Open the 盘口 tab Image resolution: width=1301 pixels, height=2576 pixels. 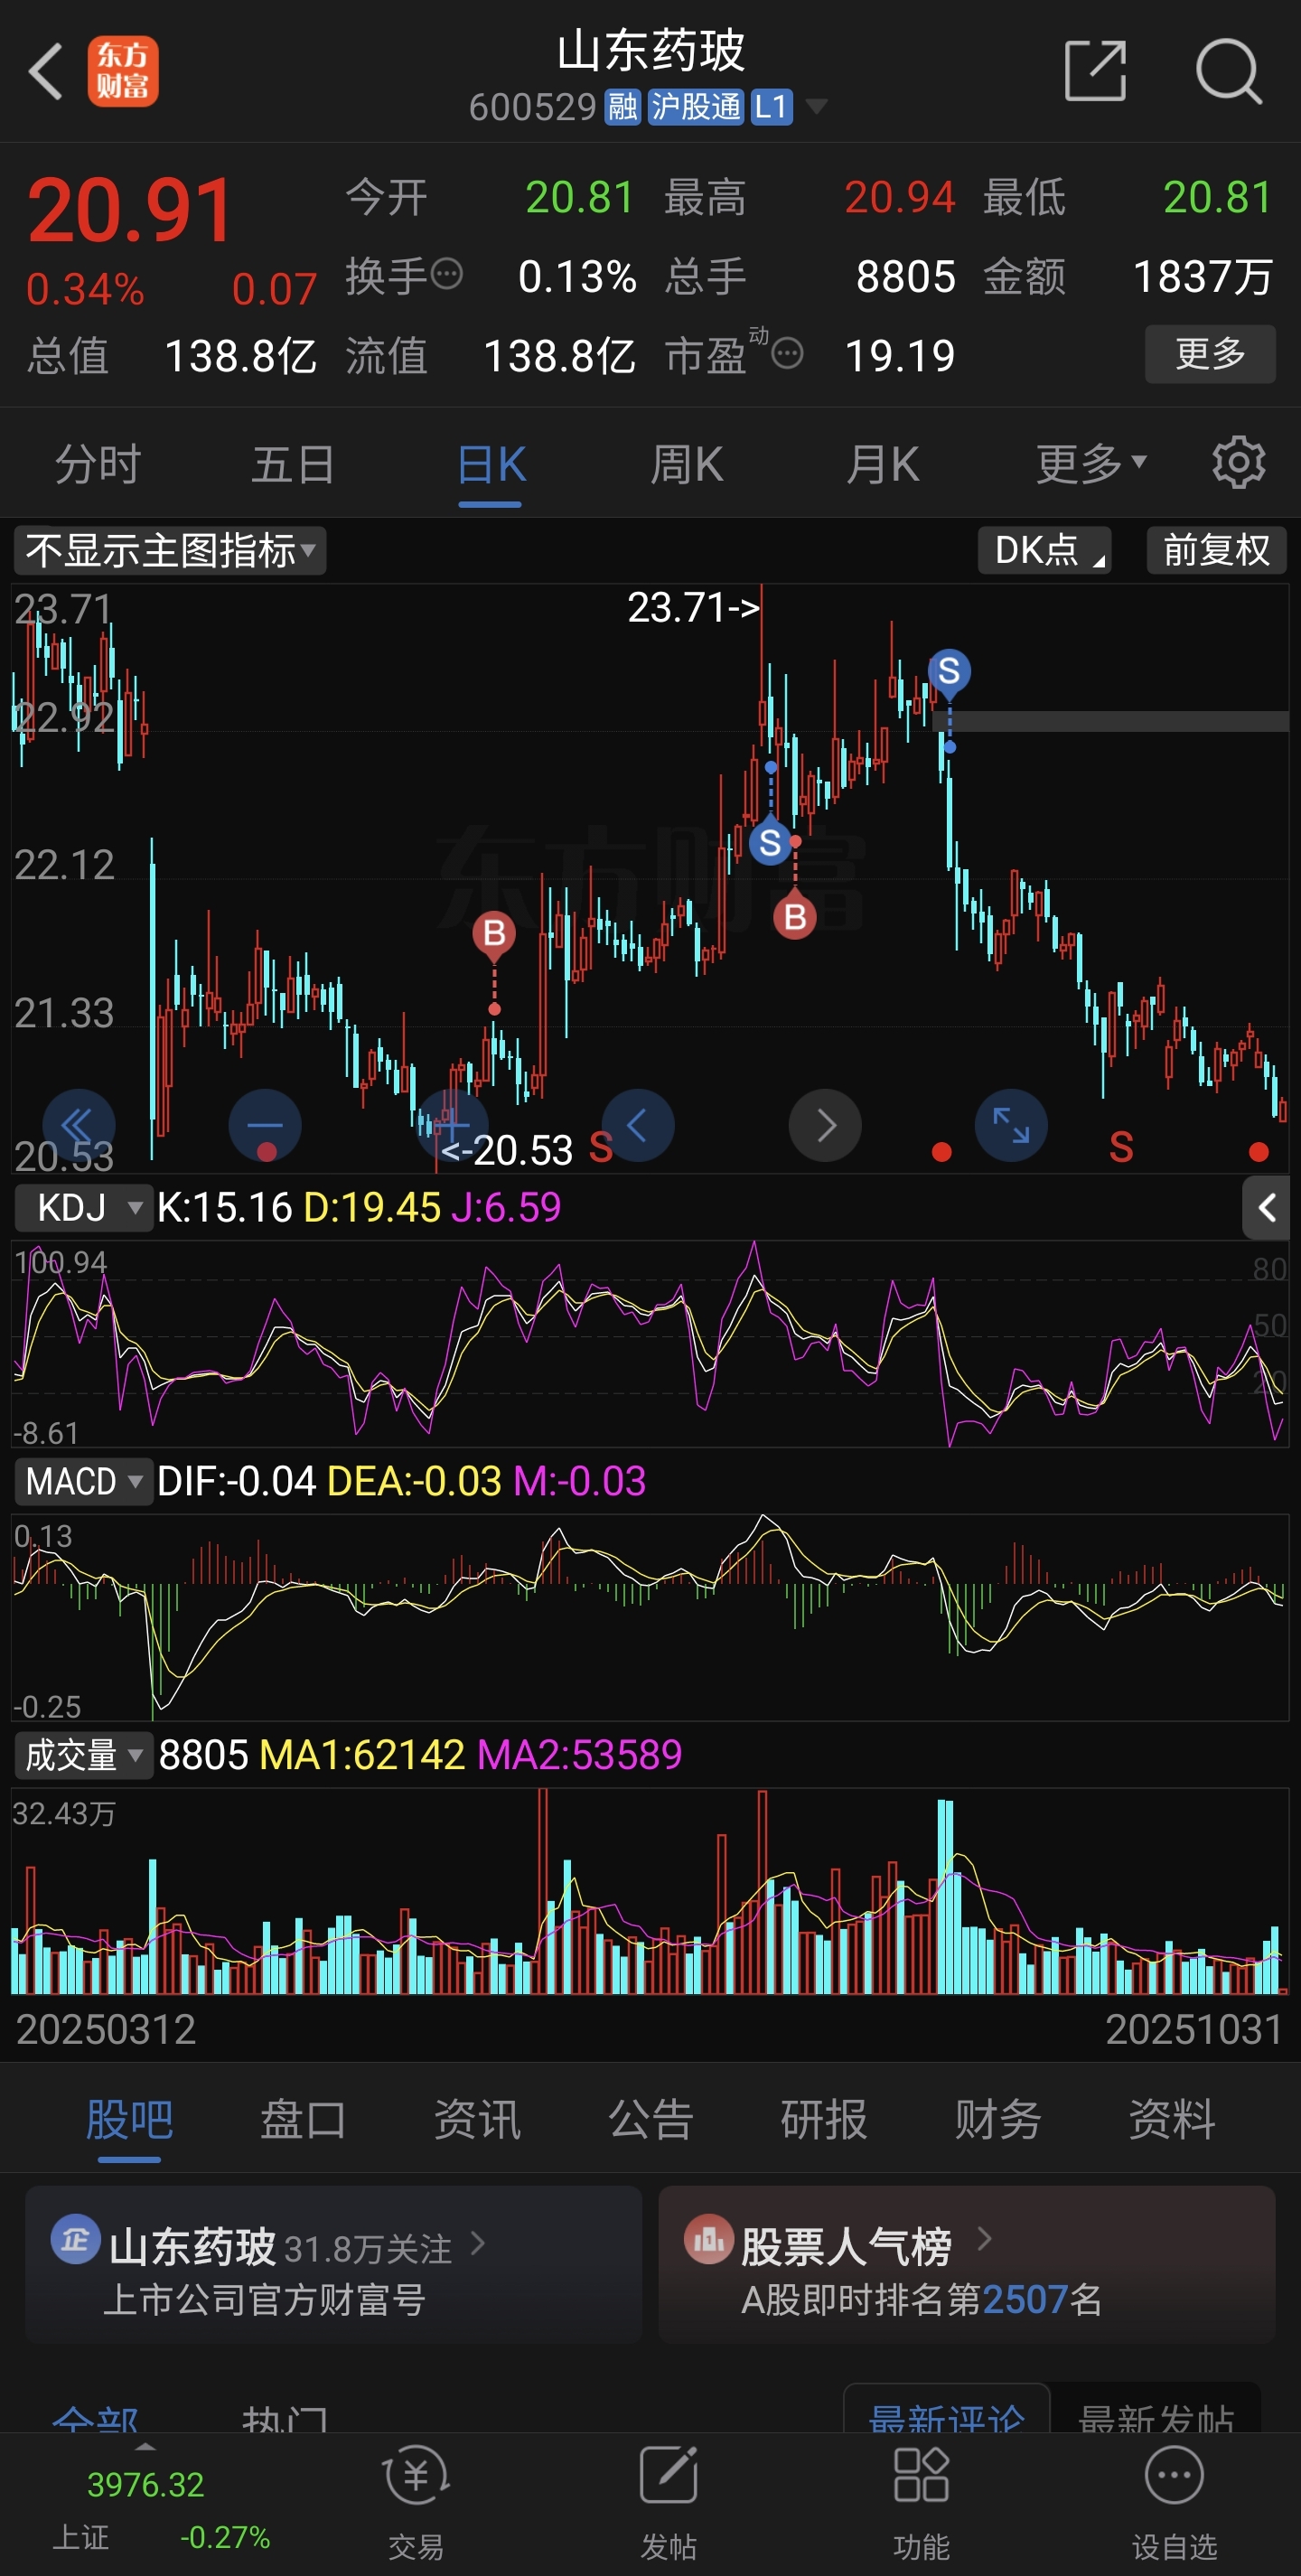coord(303,2119)
